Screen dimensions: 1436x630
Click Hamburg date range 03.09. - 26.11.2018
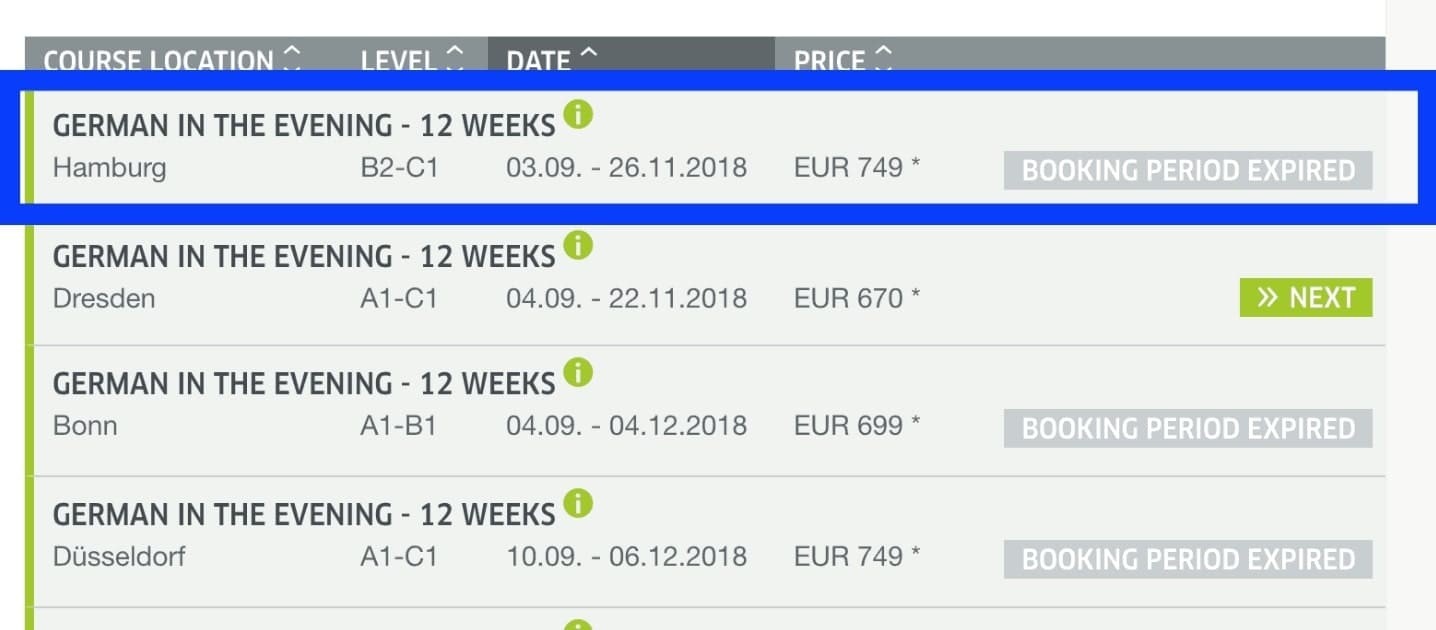pyautogui.click(x=626, y=167)
